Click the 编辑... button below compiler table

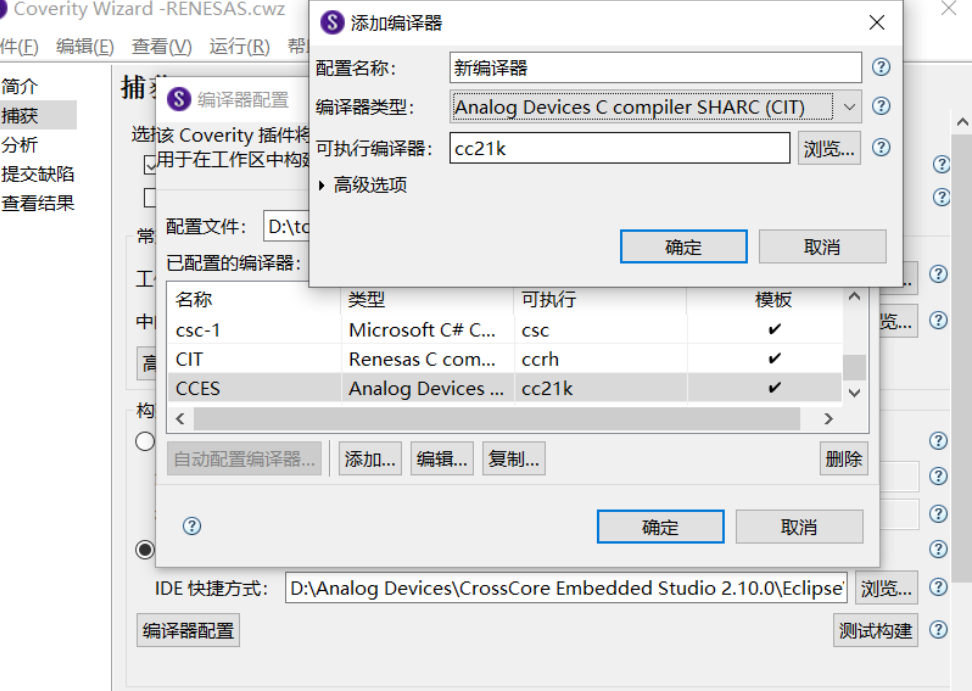click(442, 459)
